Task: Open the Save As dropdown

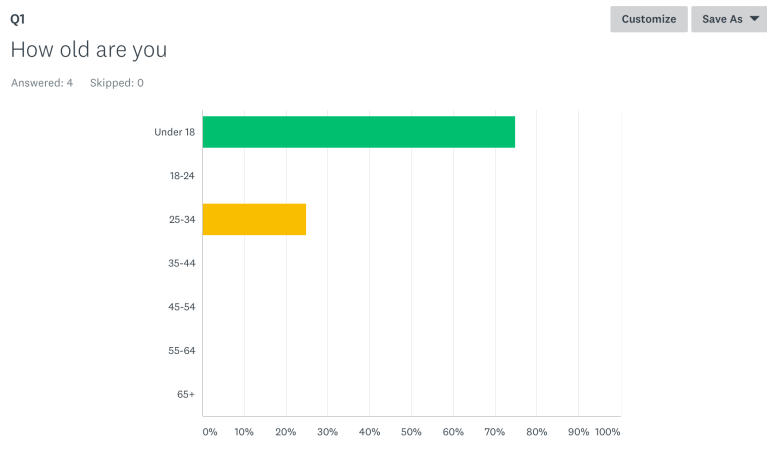Action: (729, 19)
